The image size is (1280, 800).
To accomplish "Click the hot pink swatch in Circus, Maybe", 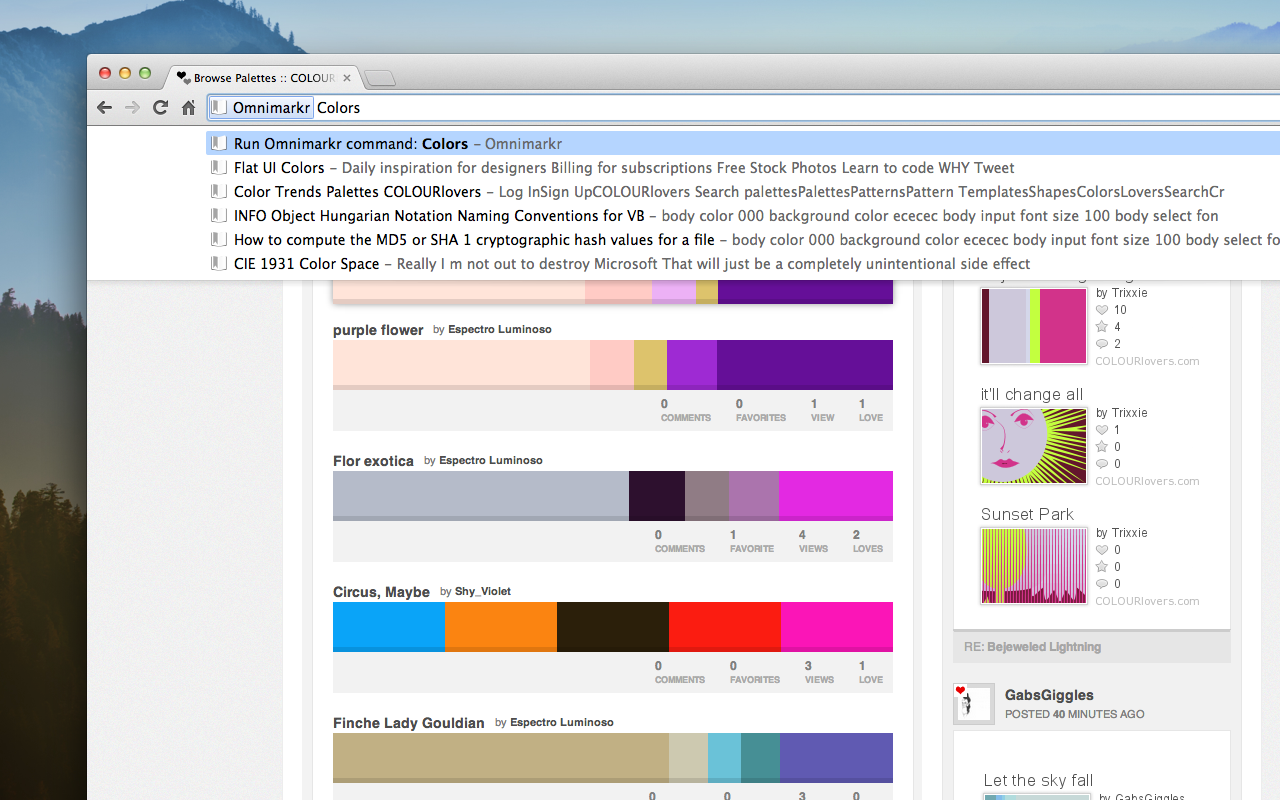I will 837,627.
